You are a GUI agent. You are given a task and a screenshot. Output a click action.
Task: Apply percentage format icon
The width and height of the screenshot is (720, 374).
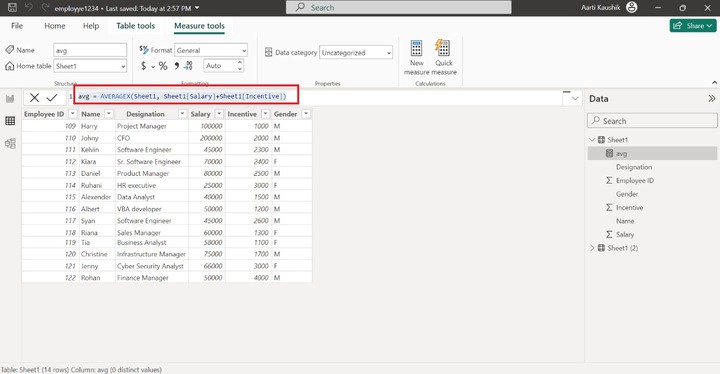(x=163, y=66)
